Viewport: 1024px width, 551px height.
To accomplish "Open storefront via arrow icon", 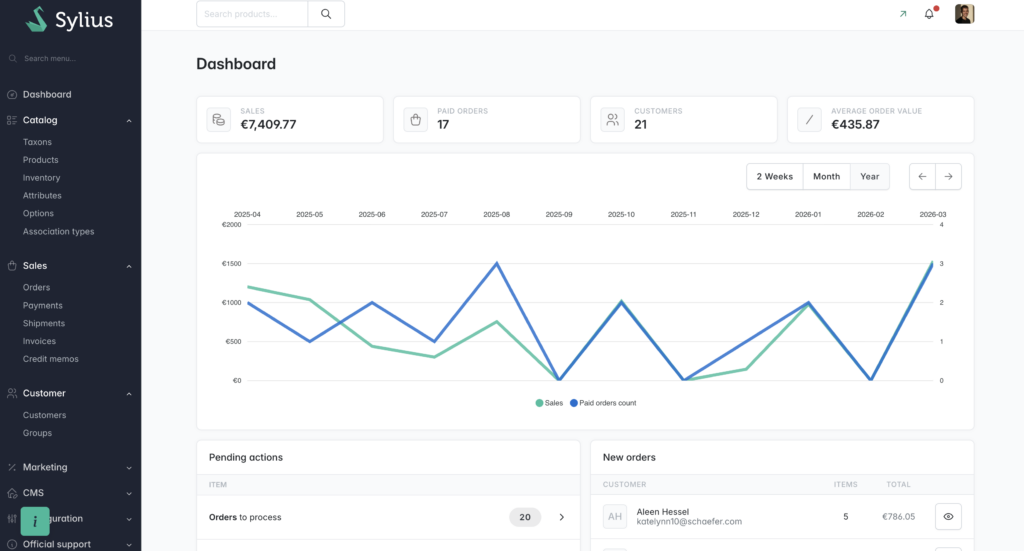I will click(903, 14).
